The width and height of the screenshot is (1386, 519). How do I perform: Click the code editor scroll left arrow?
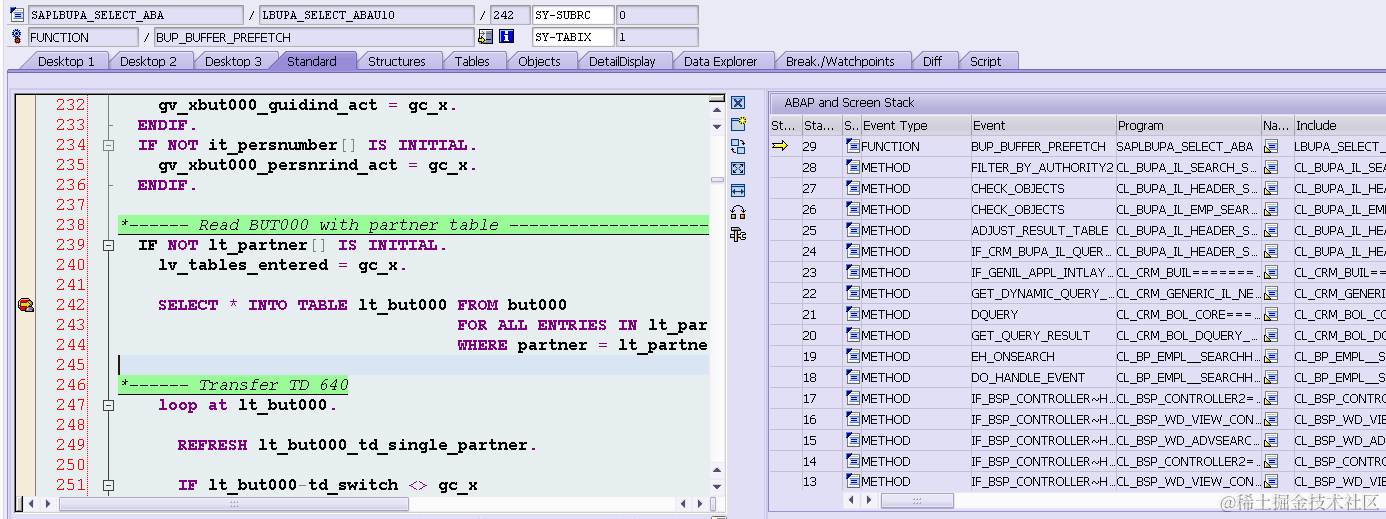click(32, 504)
